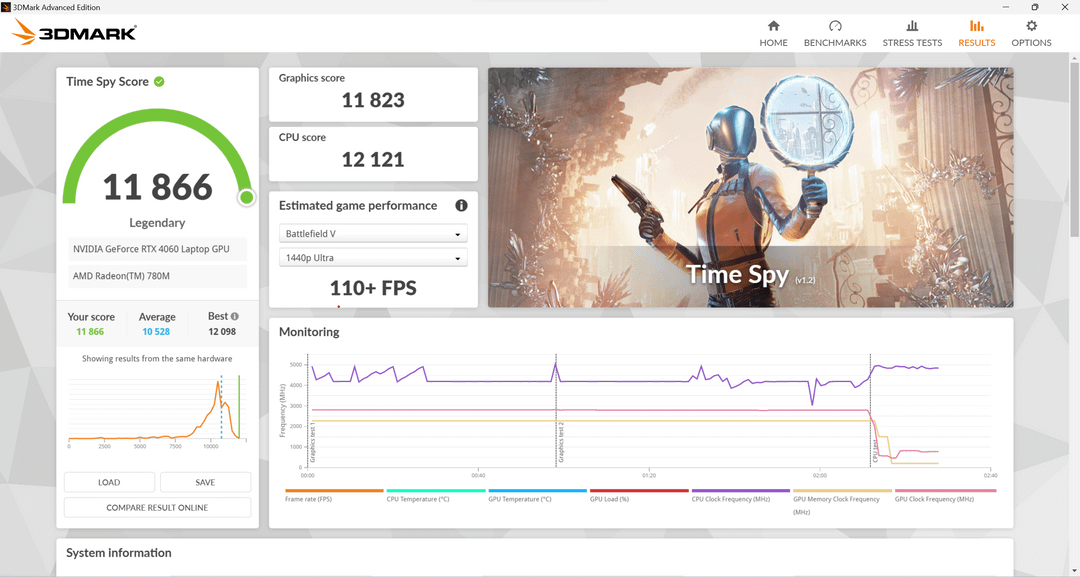The height and width of the screenshot is (577, 1080).
Task: Click the Graphics score value 11 823
Action: pos(373,101)
